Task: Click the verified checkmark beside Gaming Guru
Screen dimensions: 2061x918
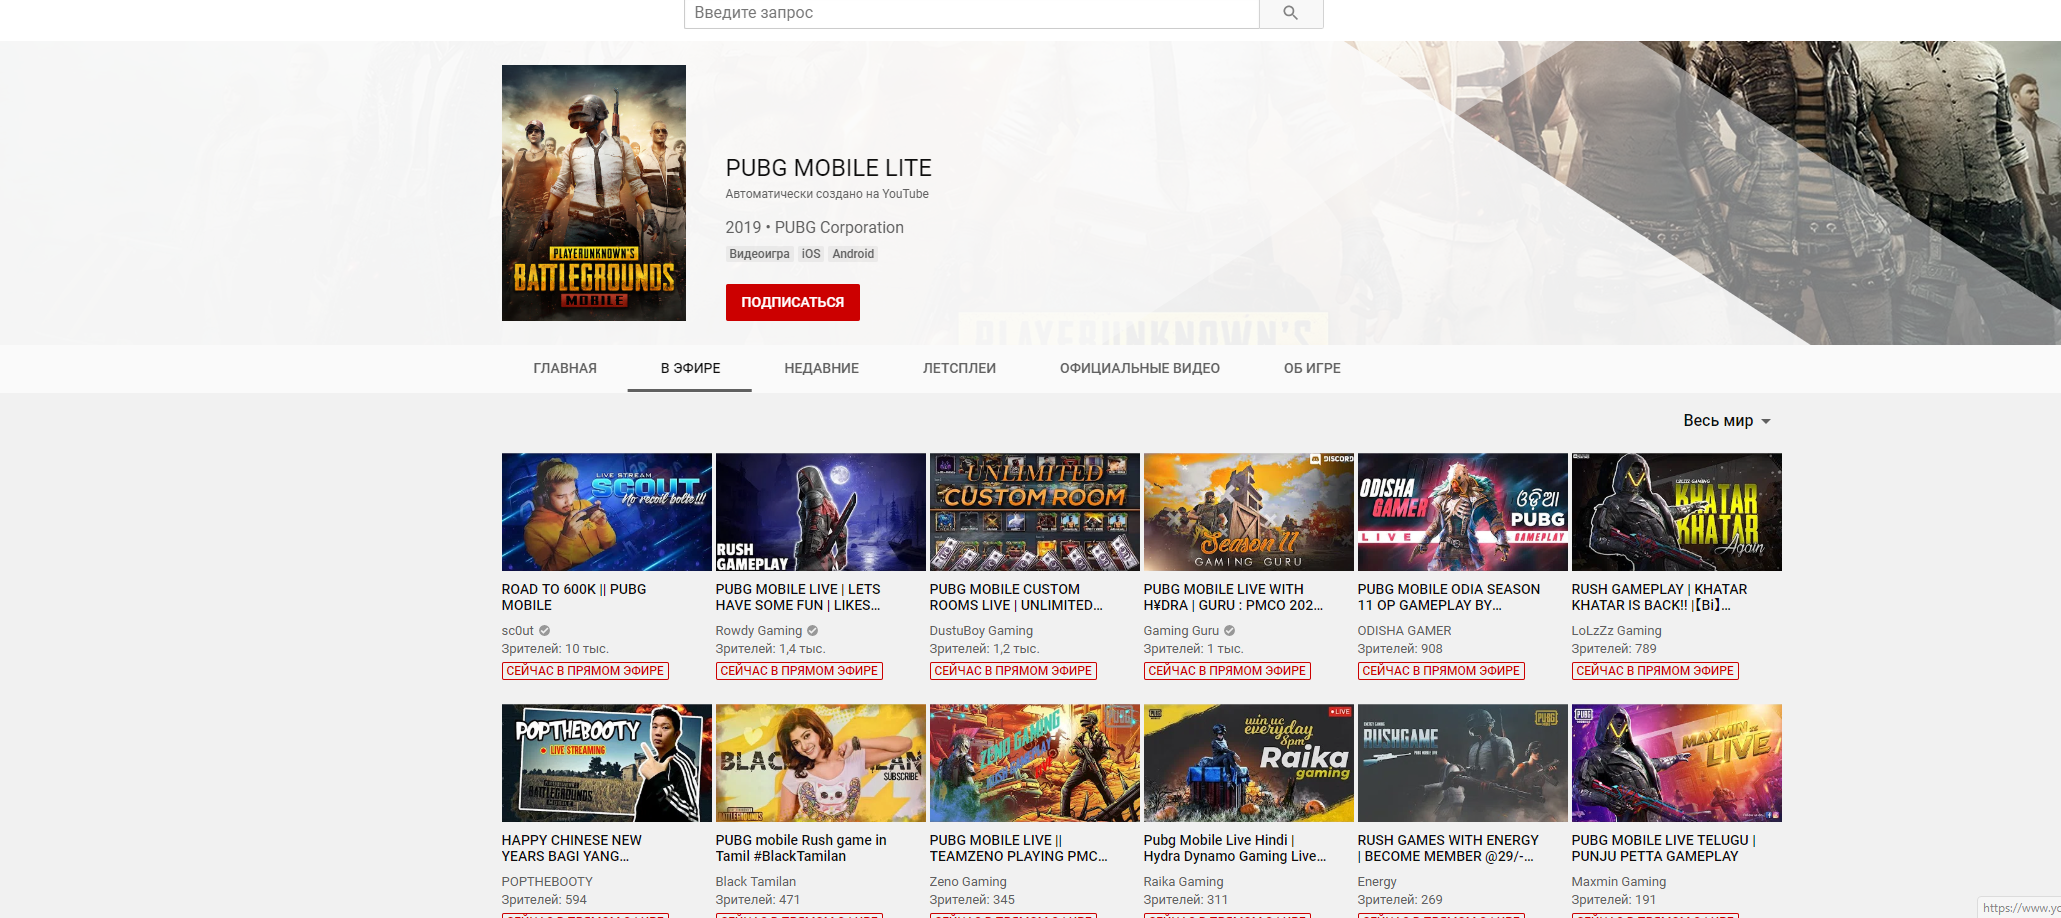Action: [1229, 631]
